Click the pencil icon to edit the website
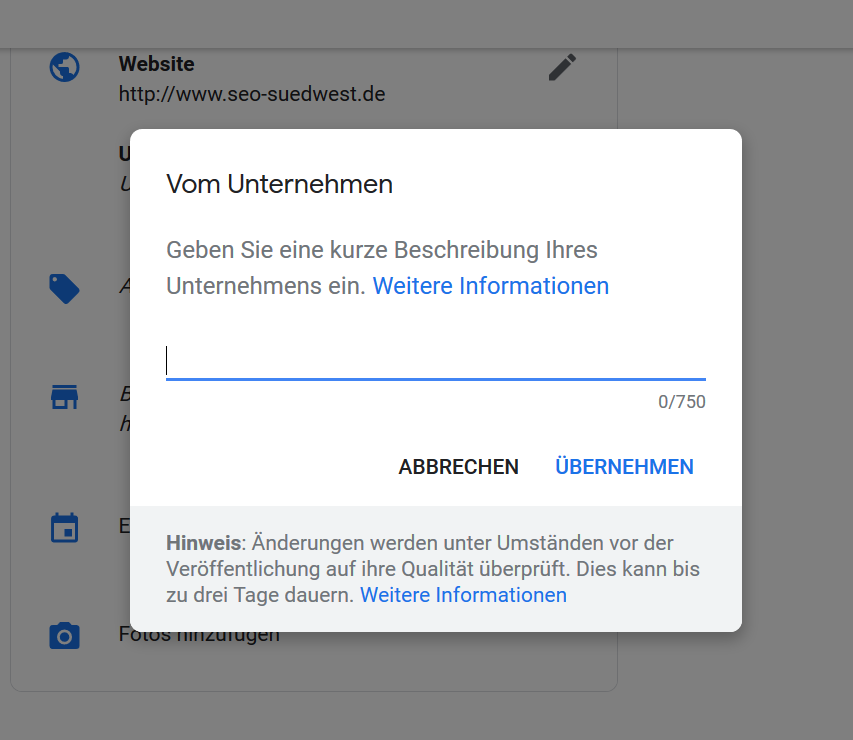 coord(562,67)
